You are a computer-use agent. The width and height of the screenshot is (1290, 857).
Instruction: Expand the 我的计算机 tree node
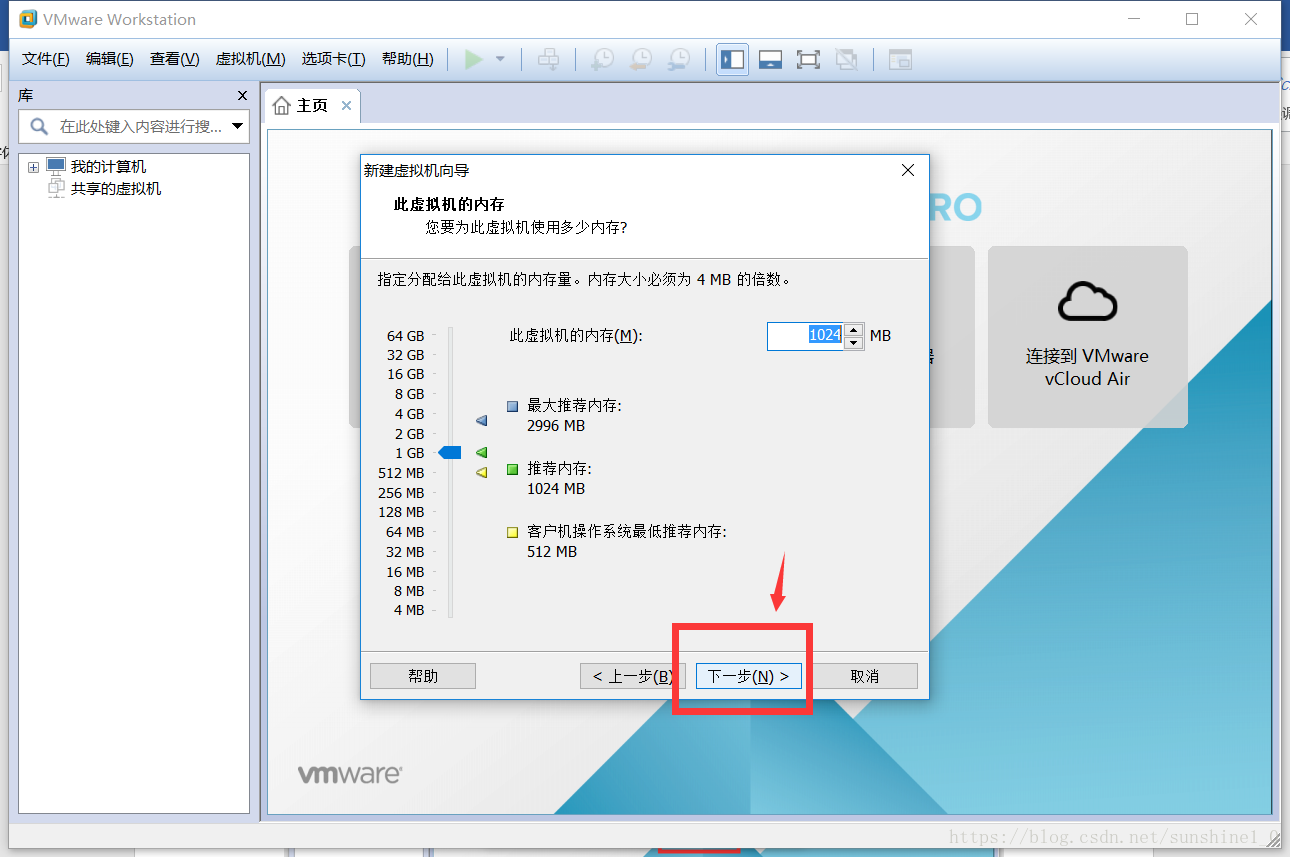coord(33,166)
